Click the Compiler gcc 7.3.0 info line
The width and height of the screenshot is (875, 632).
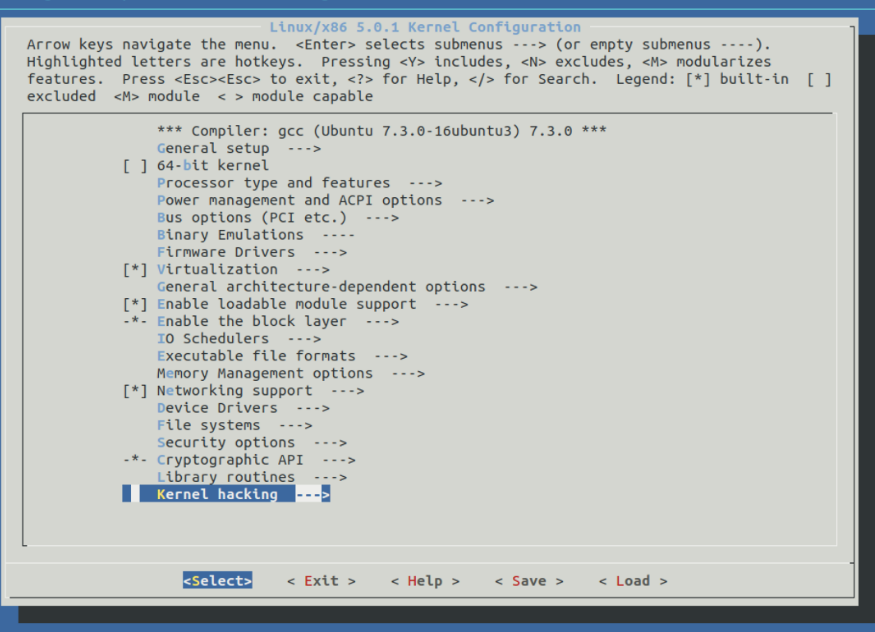coord(382,131)
